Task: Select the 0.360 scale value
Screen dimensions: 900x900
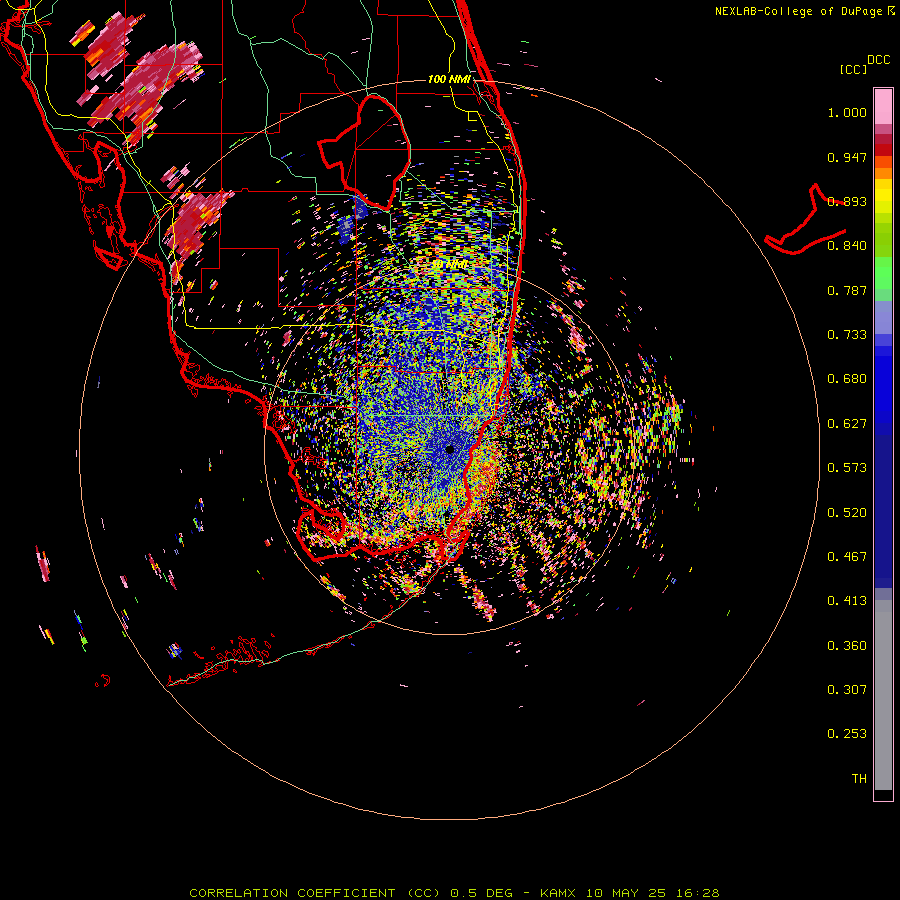Action: point(847,646)
